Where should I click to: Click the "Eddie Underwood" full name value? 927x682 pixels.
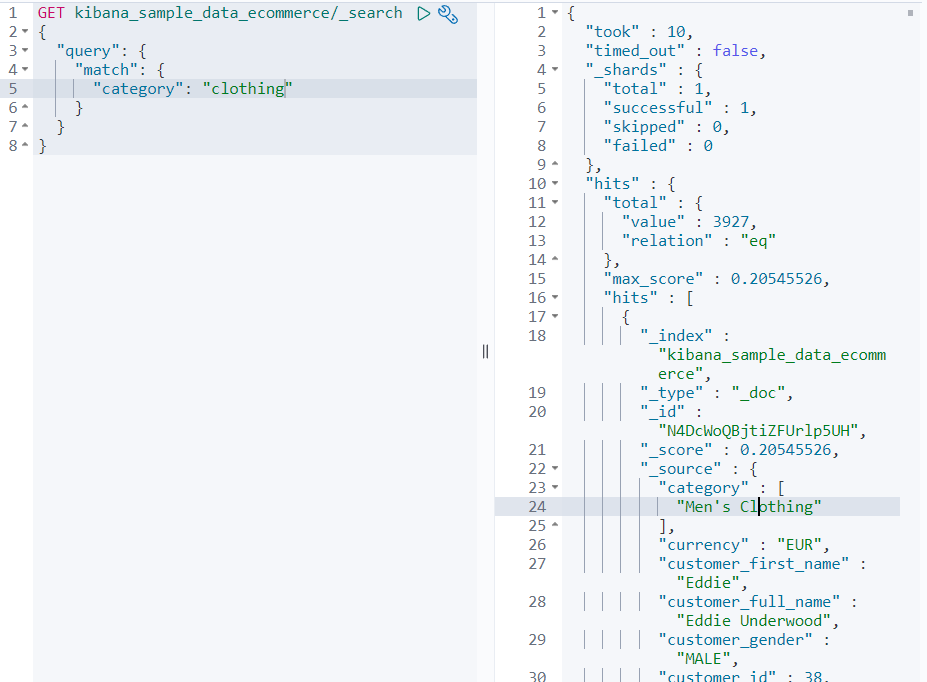(753, 621)
